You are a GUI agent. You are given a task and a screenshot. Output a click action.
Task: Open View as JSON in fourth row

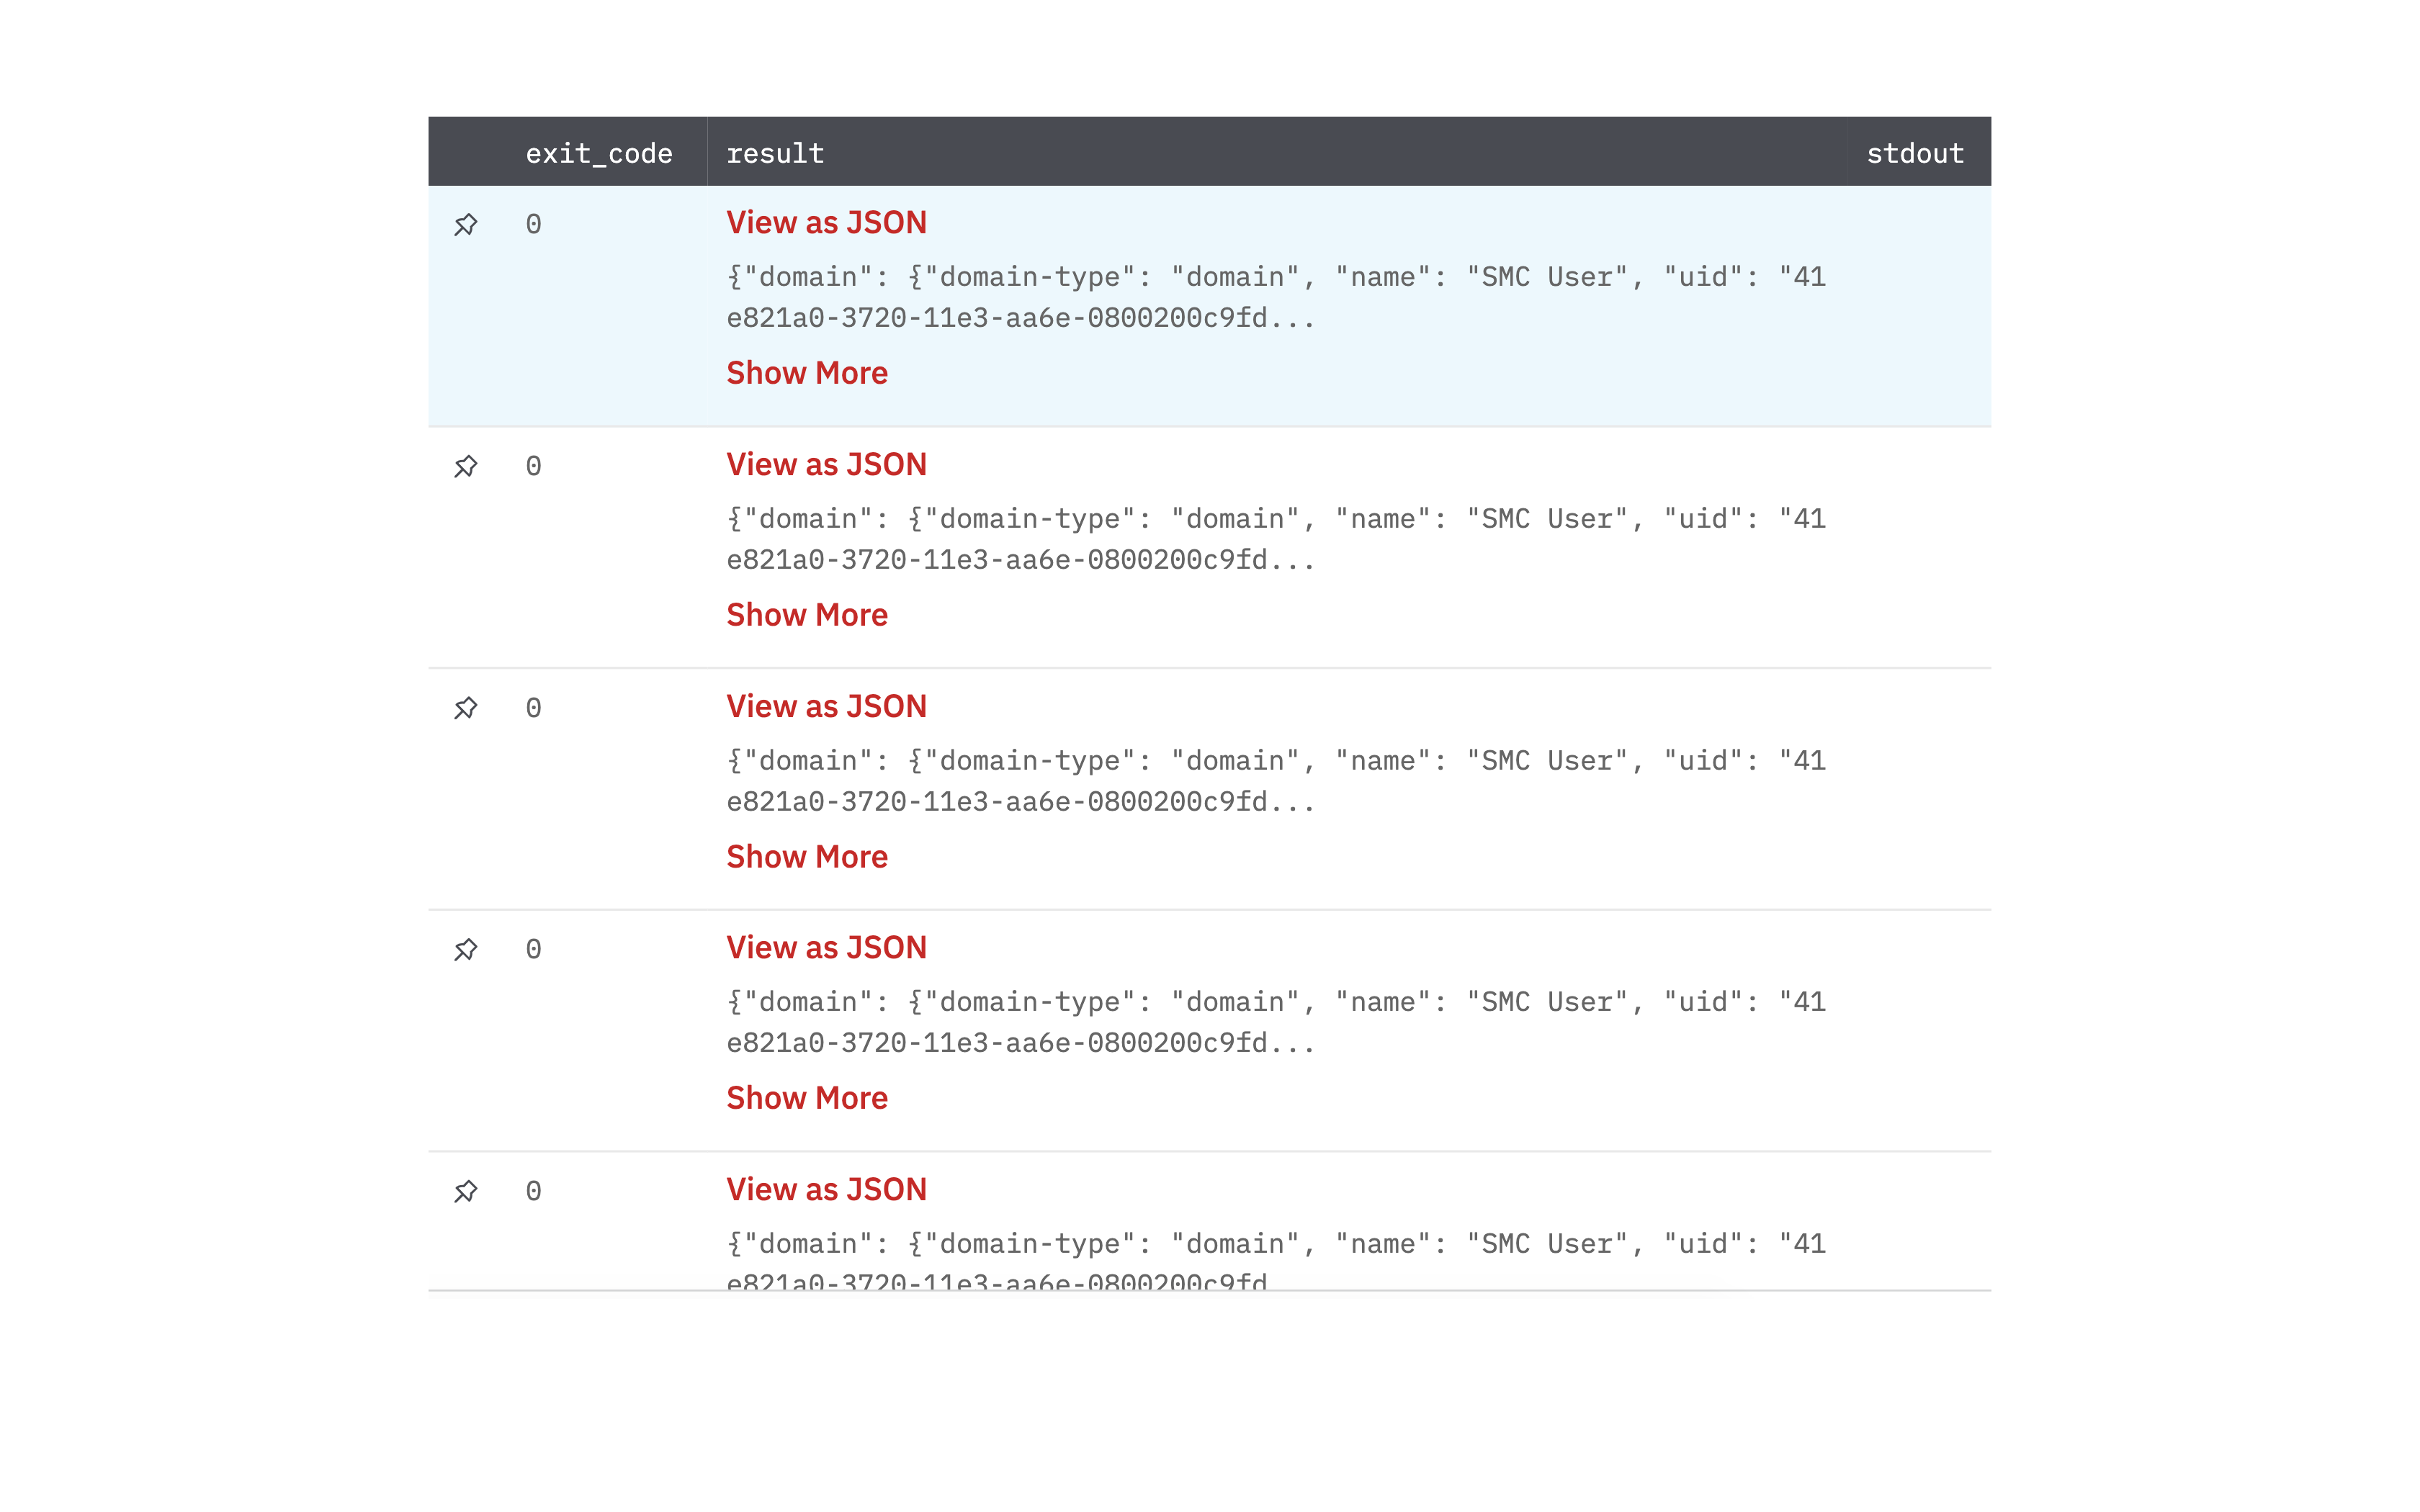(826, 947)
